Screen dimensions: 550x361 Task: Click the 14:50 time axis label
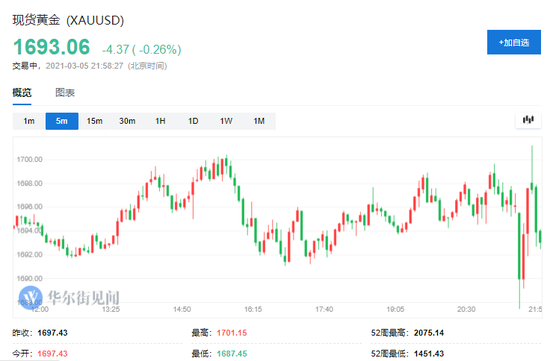(x=182, y=309)
